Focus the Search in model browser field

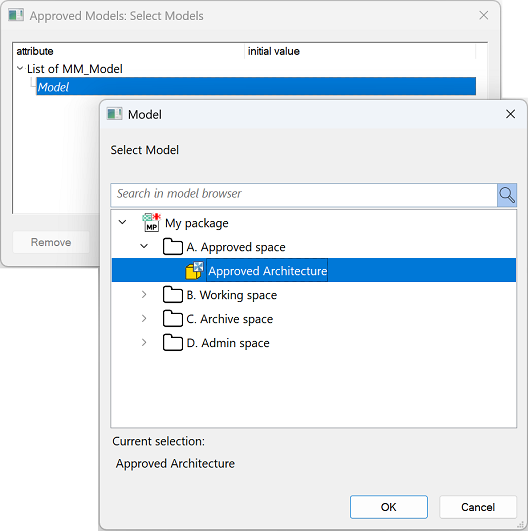pyautogui.click(x=304, y=195)
